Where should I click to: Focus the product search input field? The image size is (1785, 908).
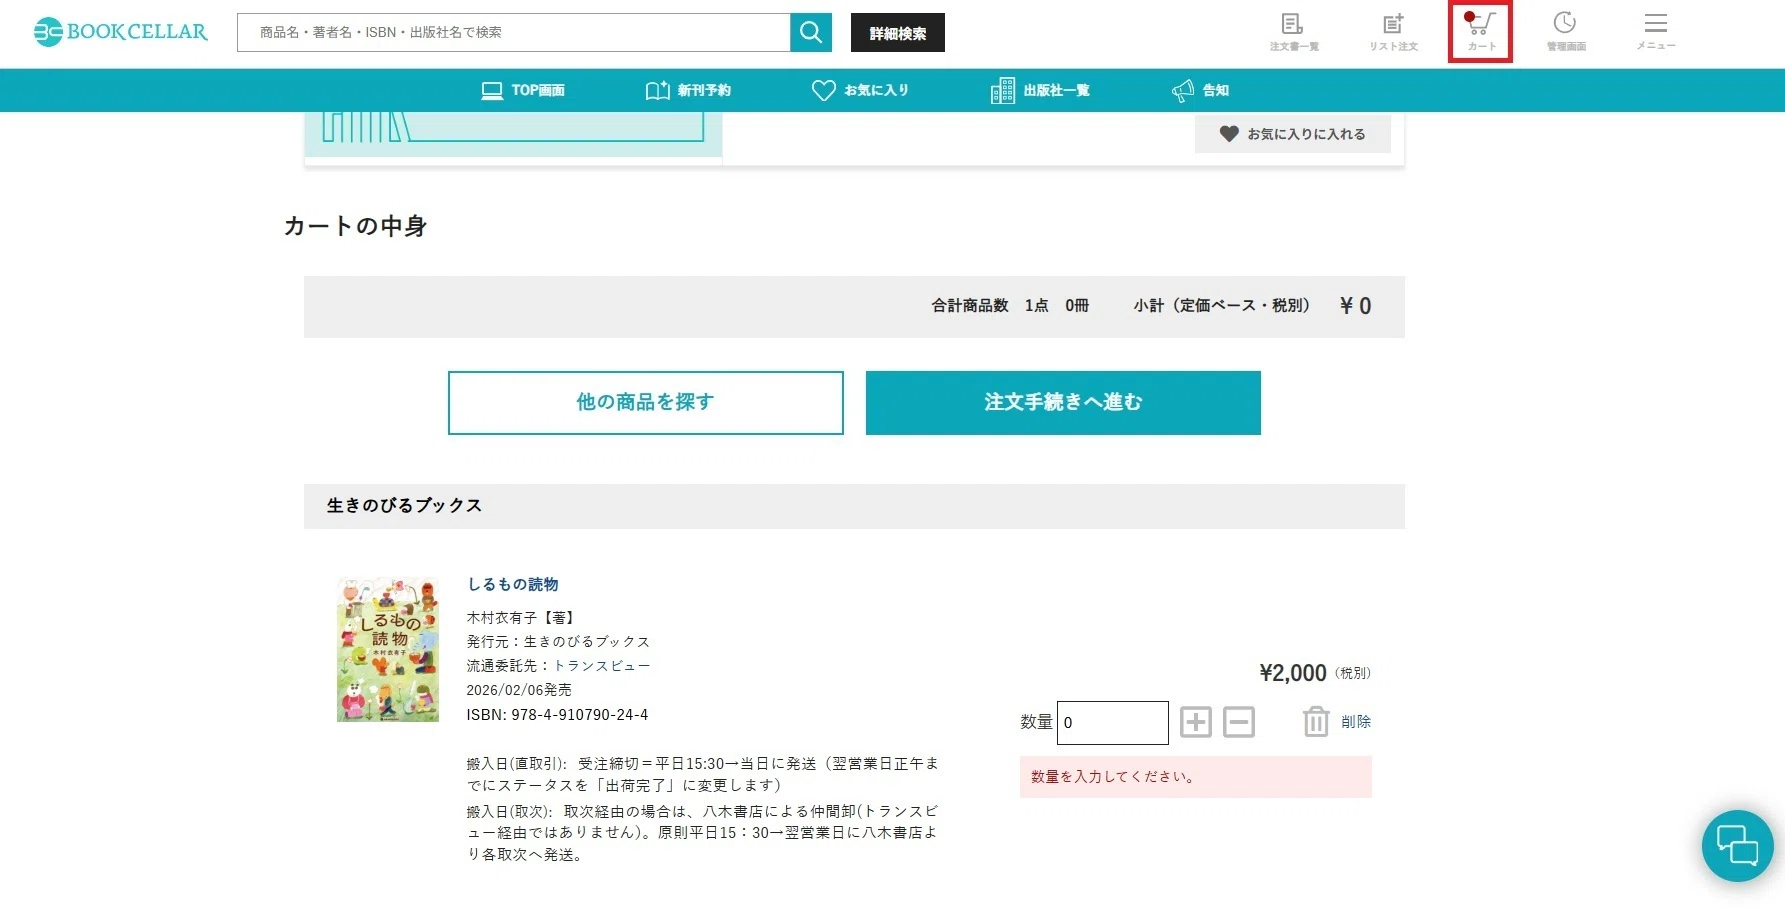tap(514, 32)
